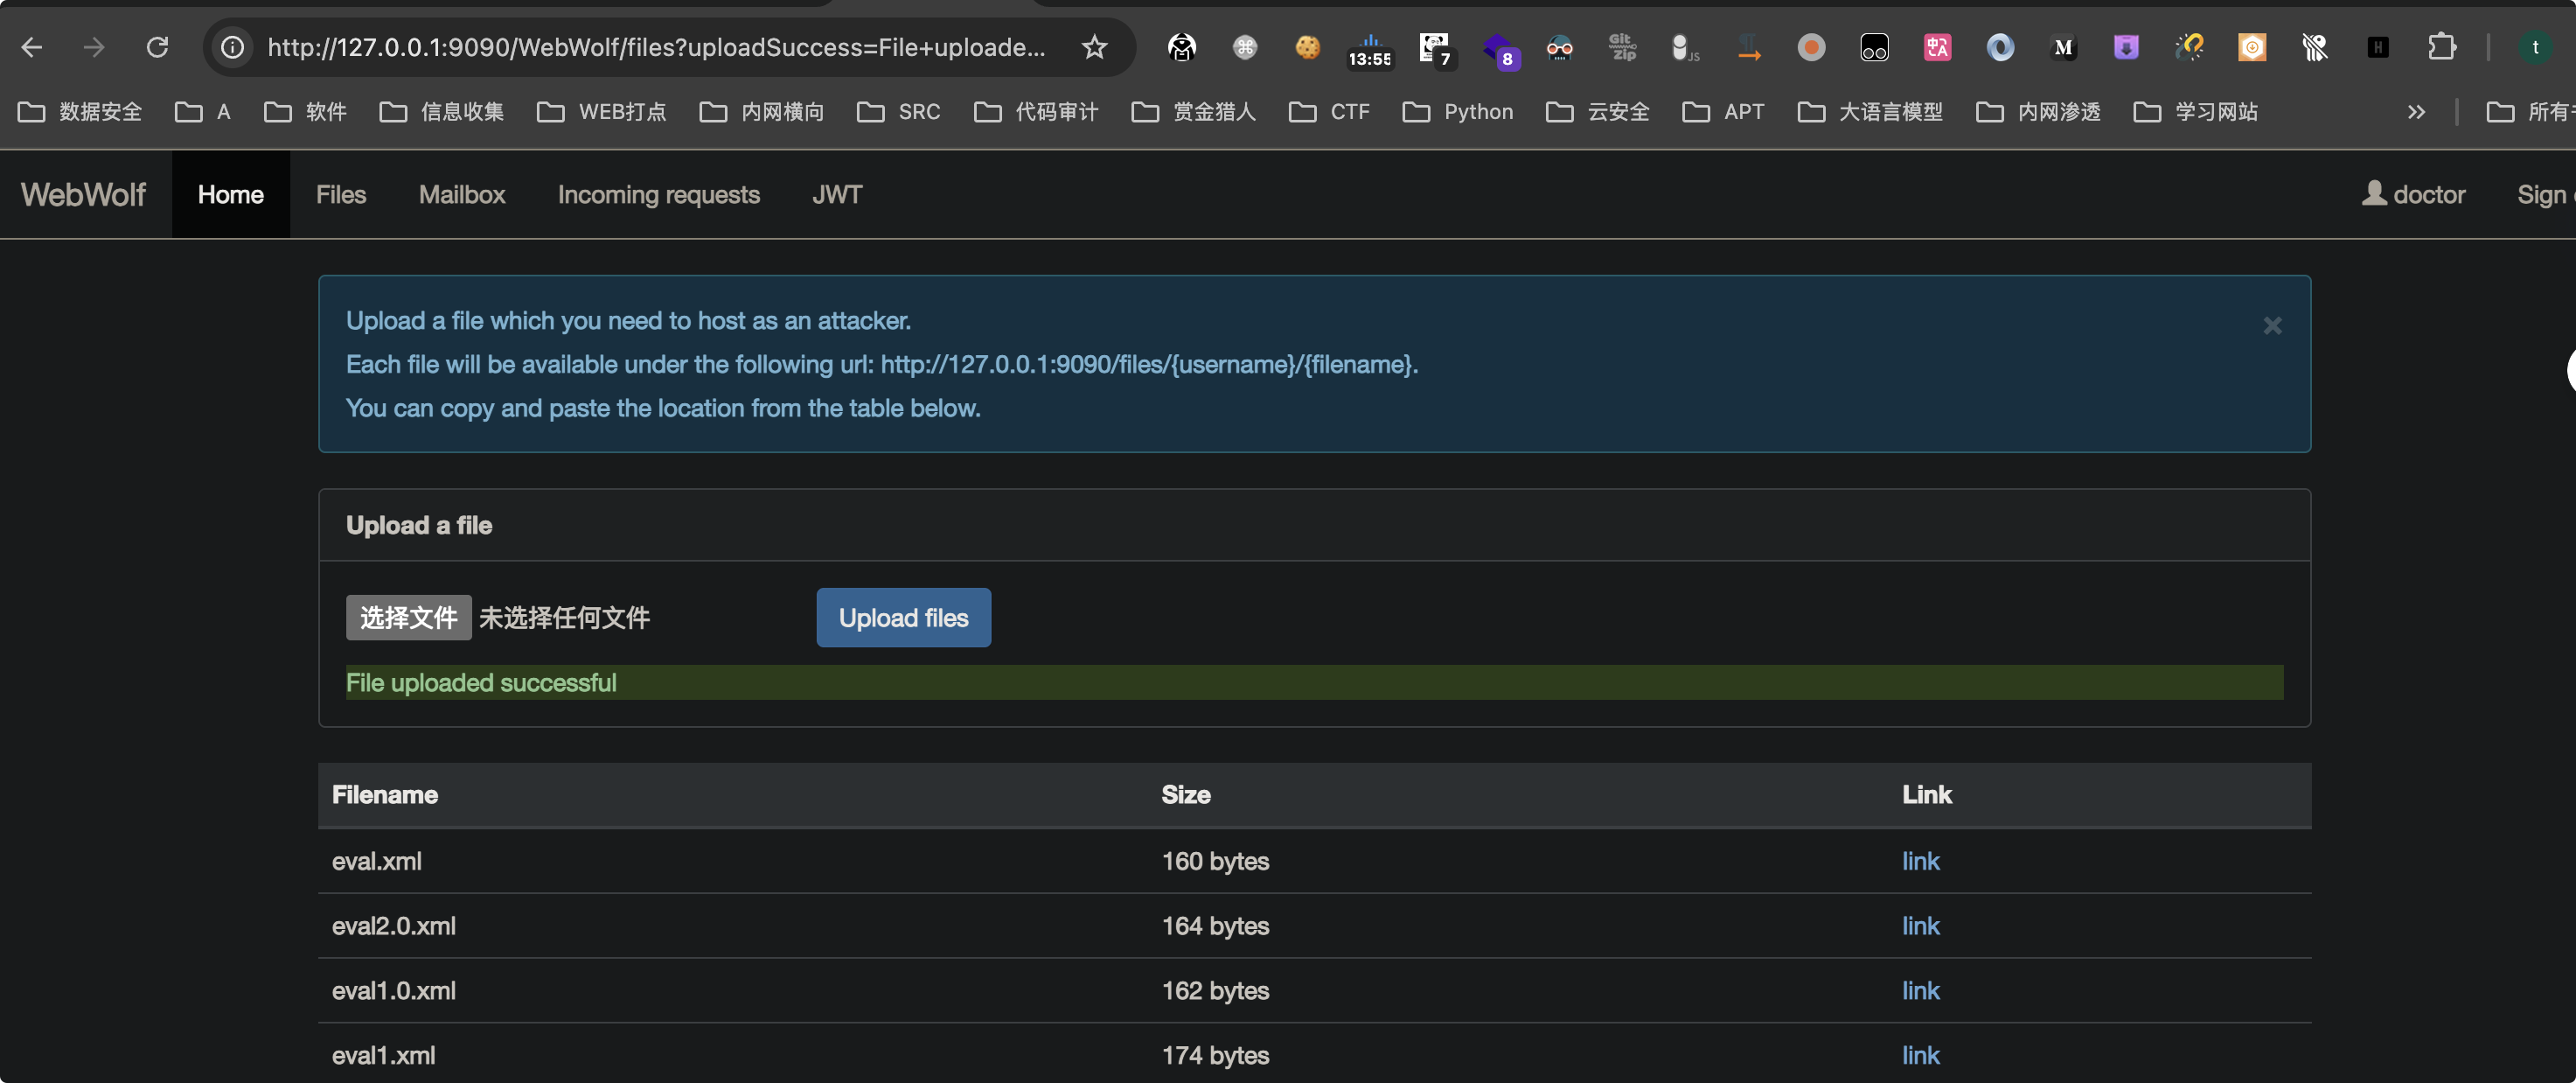Reload the WebWolf page
This screenshot has width=2576, height=1083.
click(x=157, y=47)
